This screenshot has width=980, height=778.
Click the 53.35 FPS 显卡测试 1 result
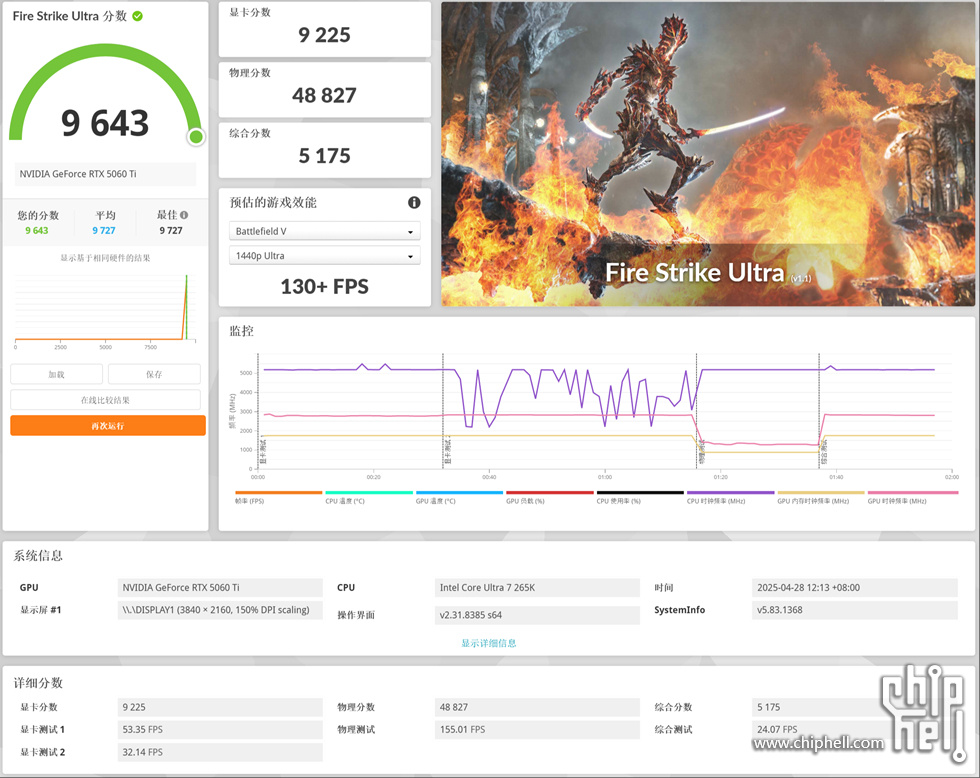tap(220, 730)
